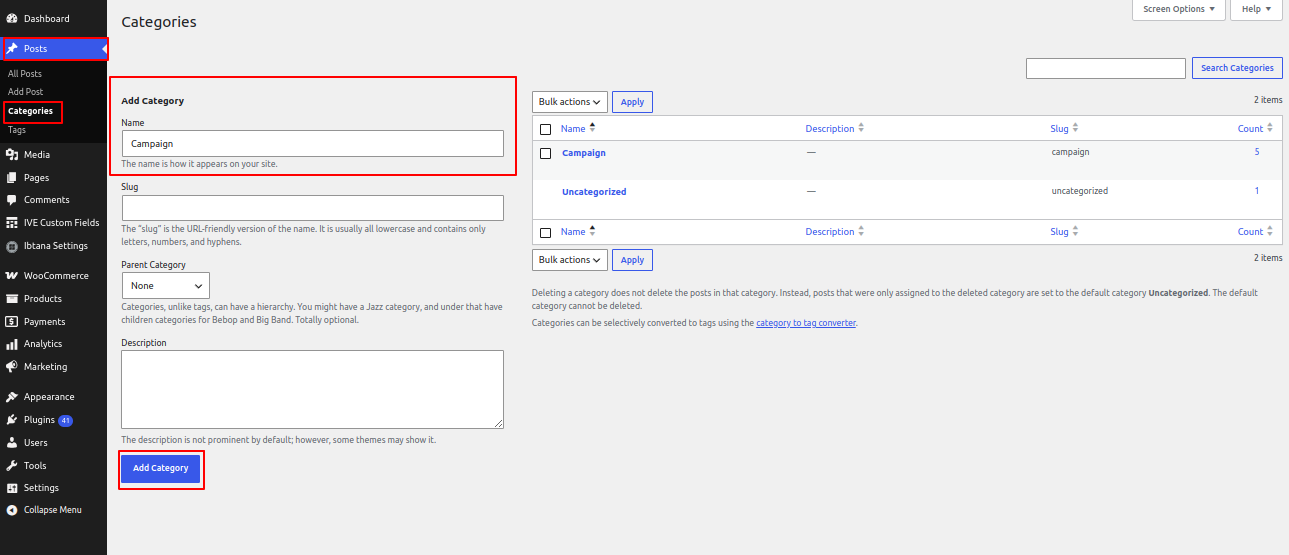
Task: Click sort arrows beside top Count header
Action: pyautogui.click(x=1270, y=128)
